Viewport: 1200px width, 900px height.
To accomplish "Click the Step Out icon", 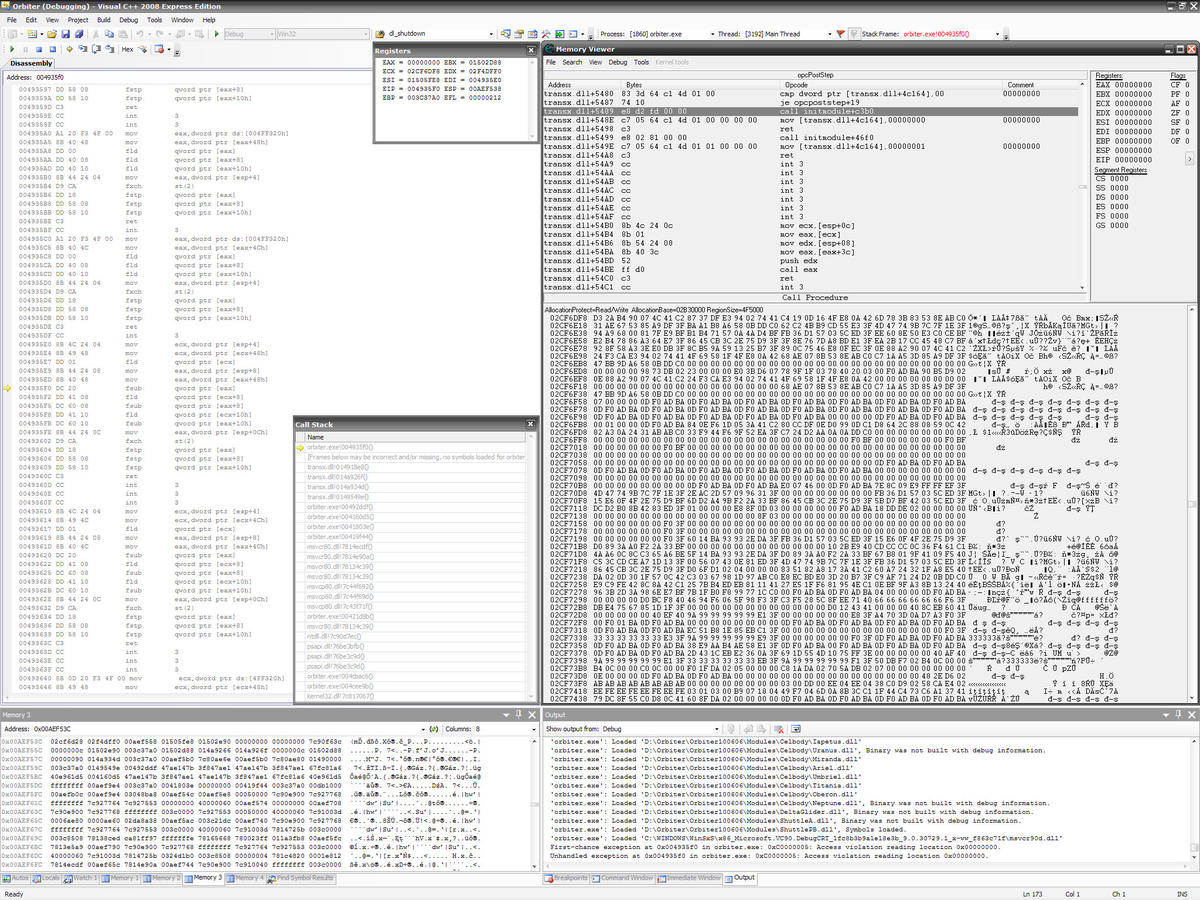I will [109, 49].
